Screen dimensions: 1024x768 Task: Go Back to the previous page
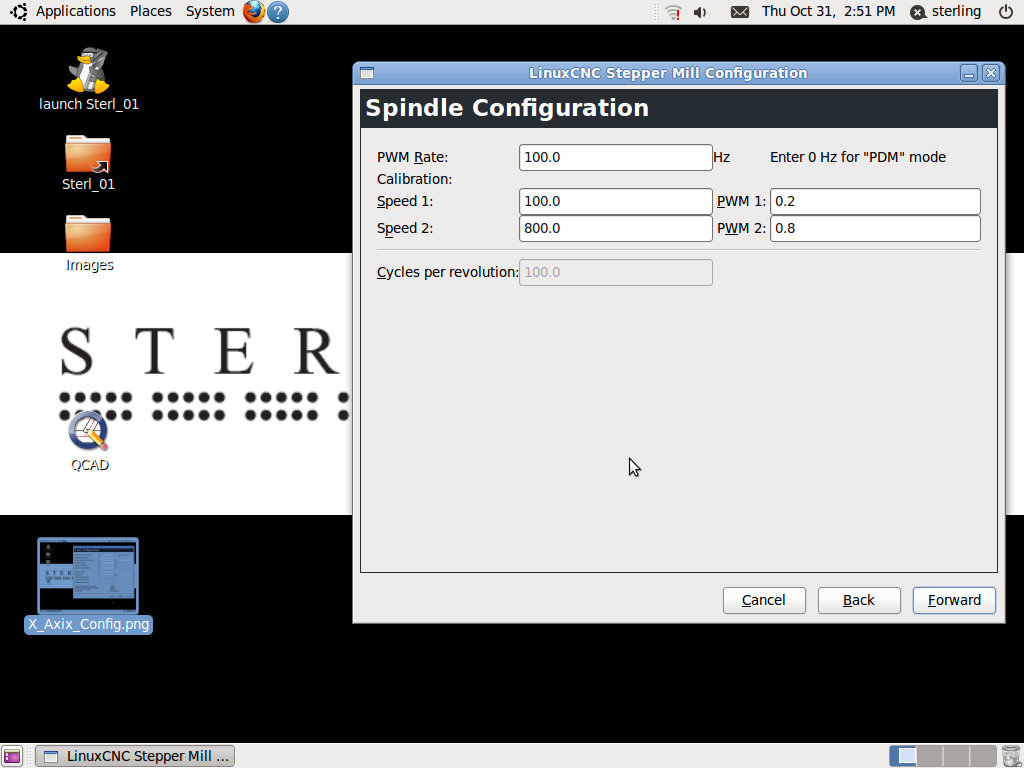point(859,600)
